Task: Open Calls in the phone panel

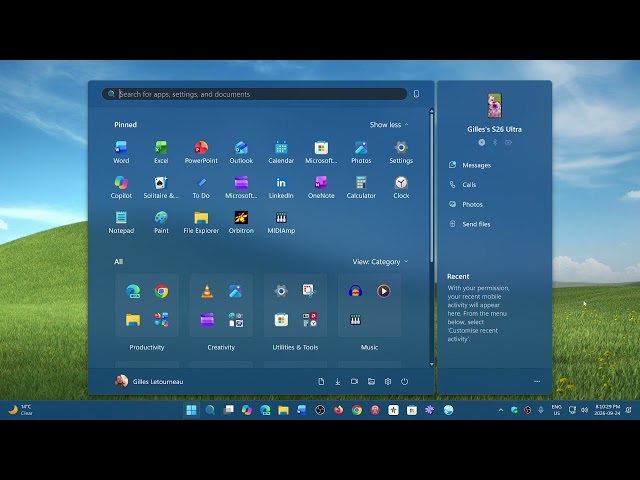Action: tap(462, 184)
